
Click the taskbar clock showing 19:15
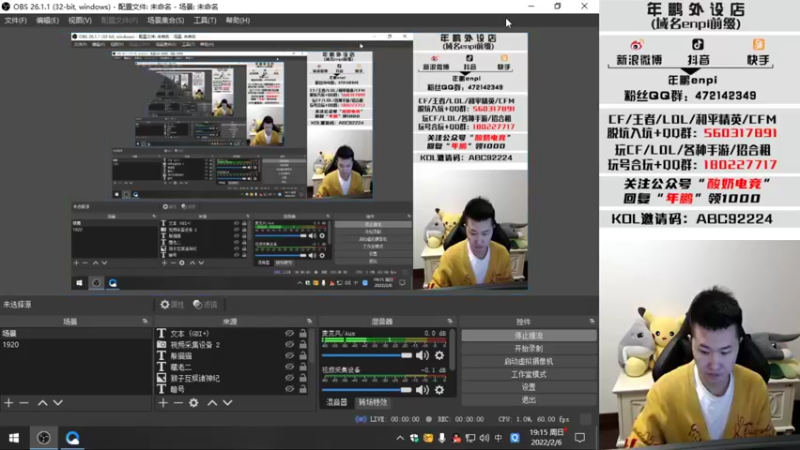tap(546, 437)
